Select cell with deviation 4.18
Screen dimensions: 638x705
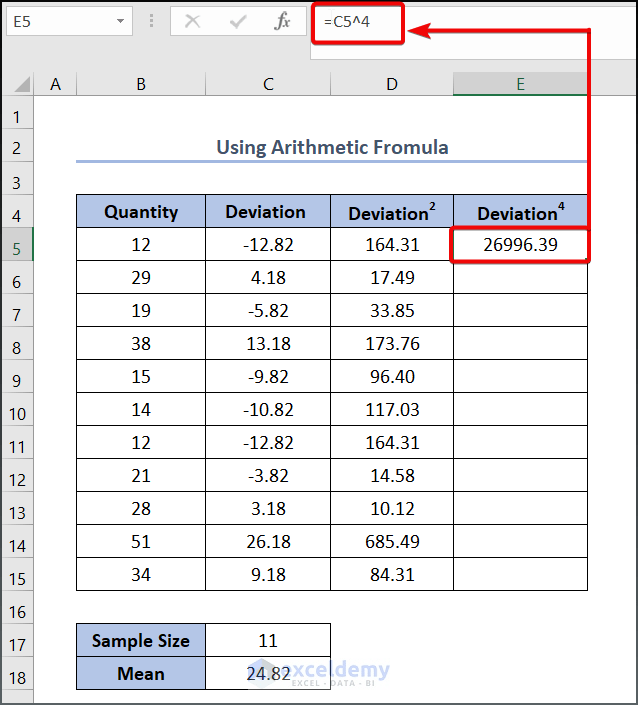[268, 277]
